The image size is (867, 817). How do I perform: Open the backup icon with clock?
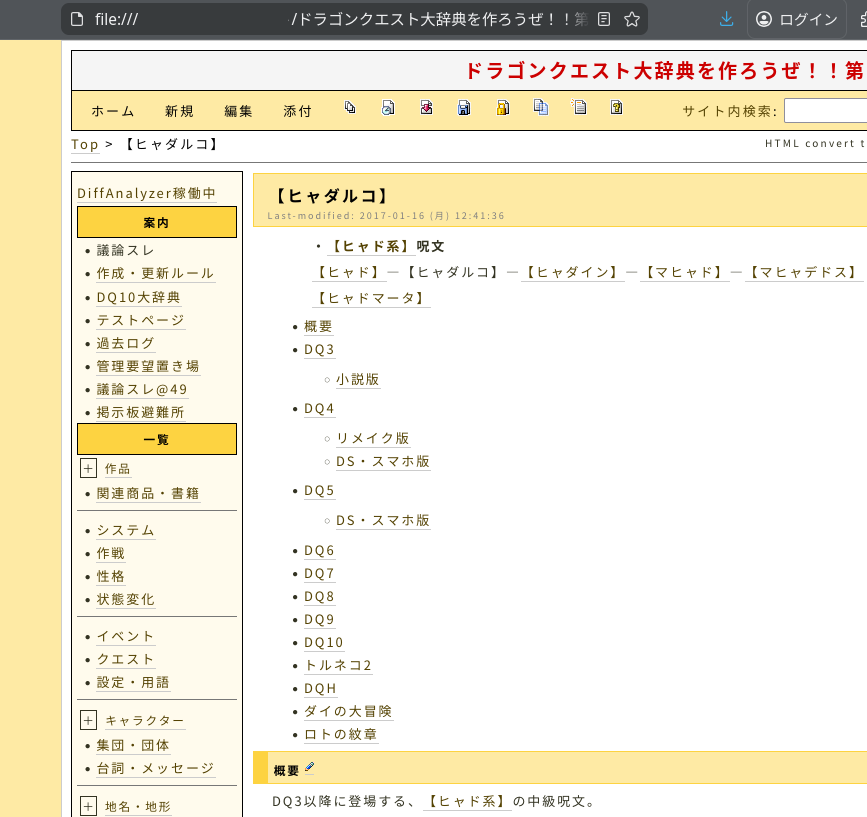[388, 108]
